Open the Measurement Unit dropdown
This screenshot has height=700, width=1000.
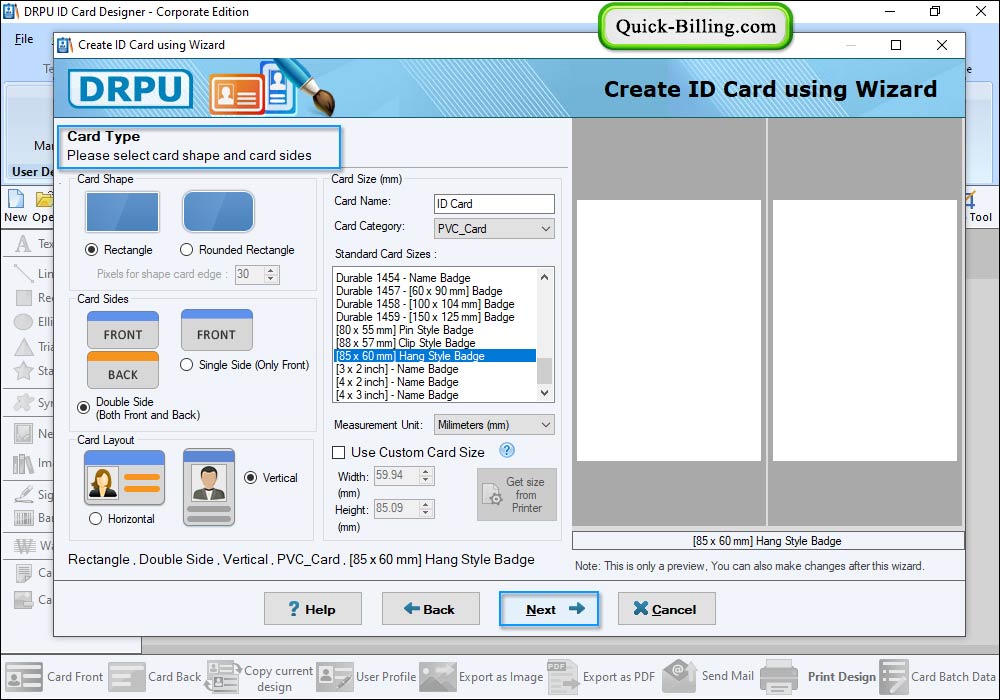click(494, 425)
